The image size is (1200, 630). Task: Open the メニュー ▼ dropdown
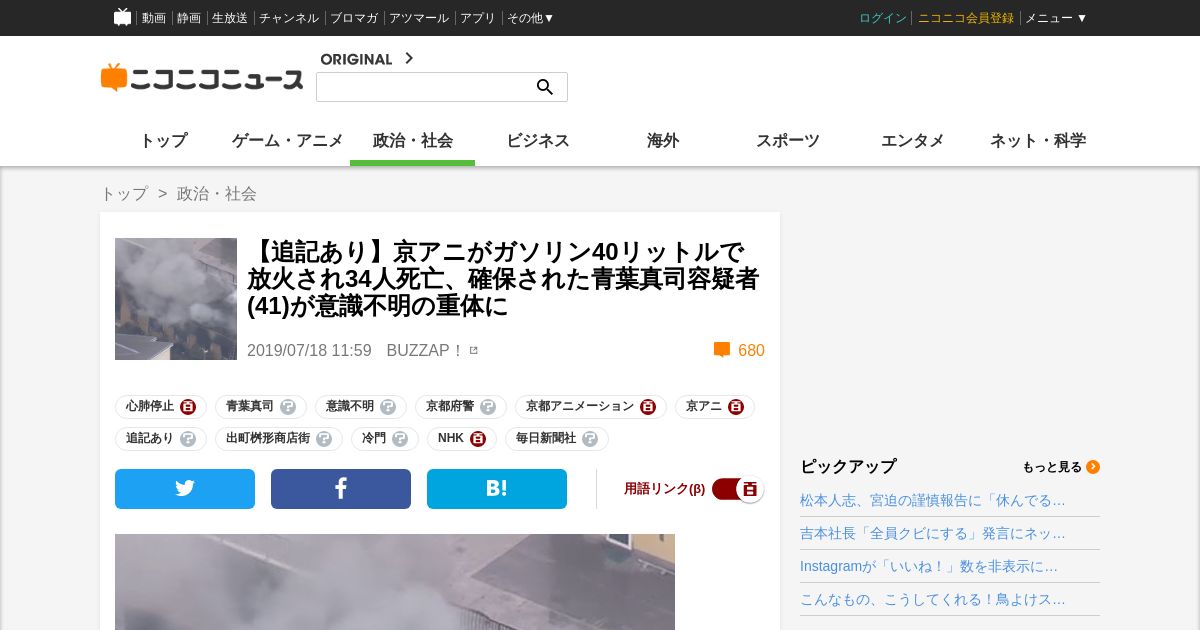(x=1056, y=18)
